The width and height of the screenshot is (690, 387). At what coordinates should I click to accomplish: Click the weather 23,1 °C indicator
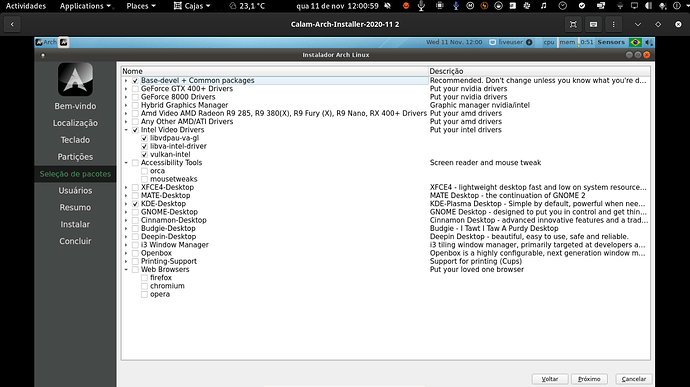click(x=247, y=6)
